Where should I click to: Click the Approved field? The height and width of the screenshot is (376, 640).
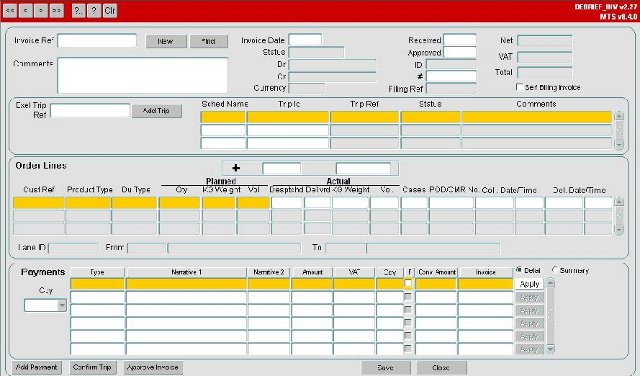tap(460, 52)
